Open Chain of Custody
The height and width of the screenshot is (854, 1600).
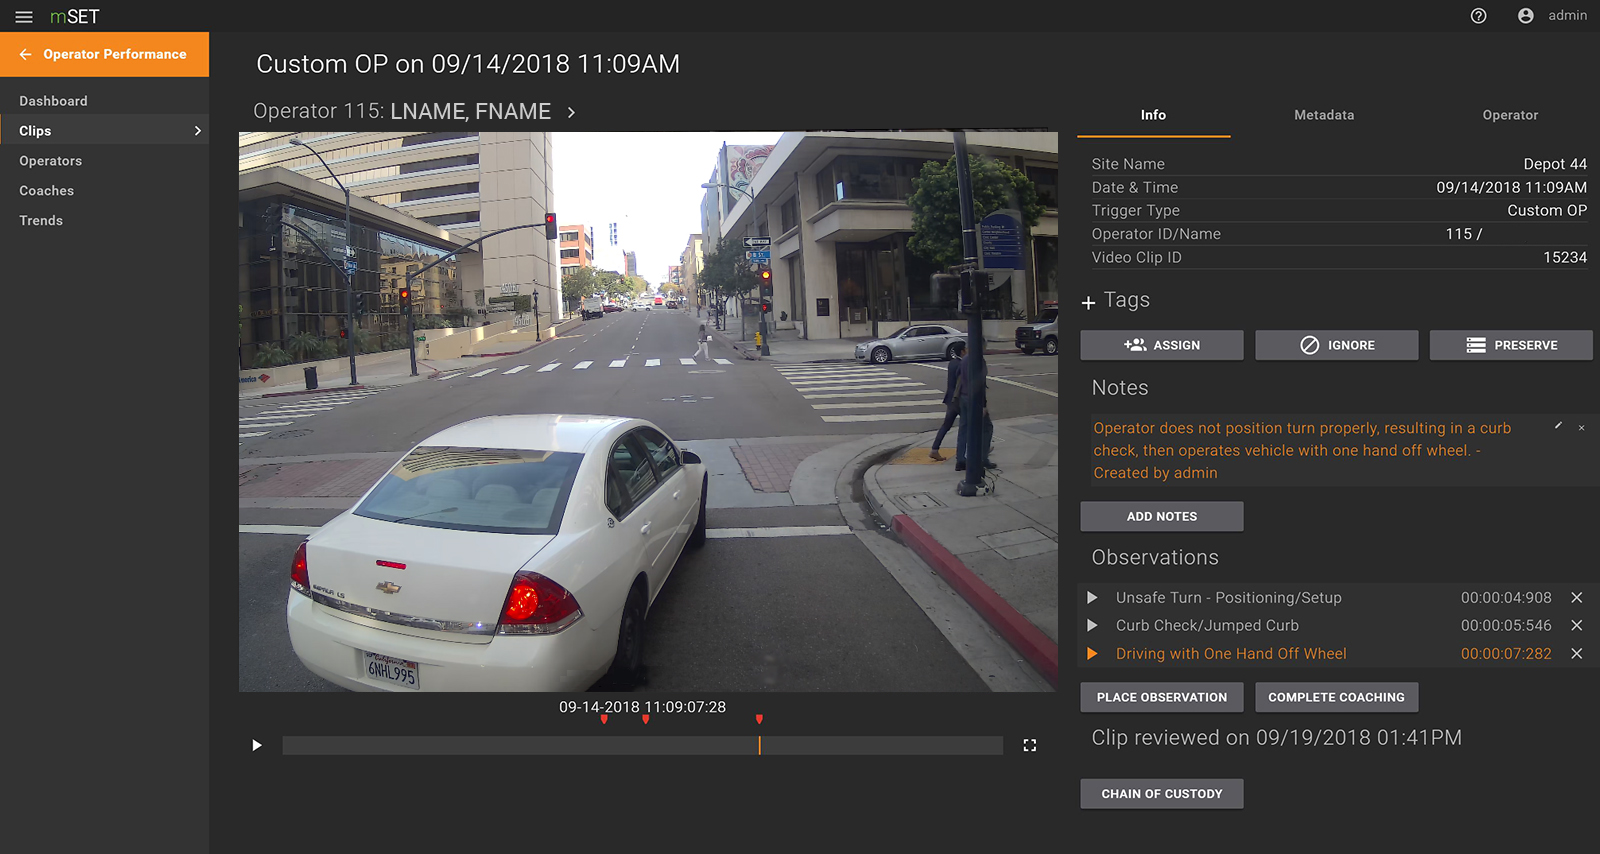pos(1161,794)
